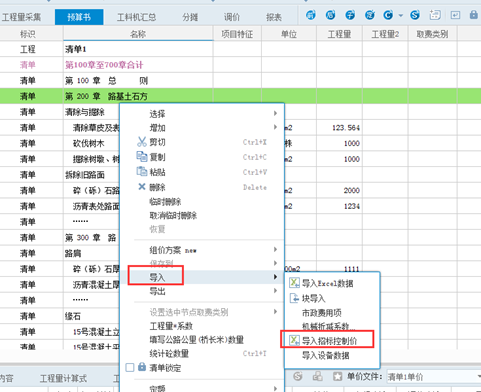
Task: Click the blue S toolbar icon
Action: (415, 15)
